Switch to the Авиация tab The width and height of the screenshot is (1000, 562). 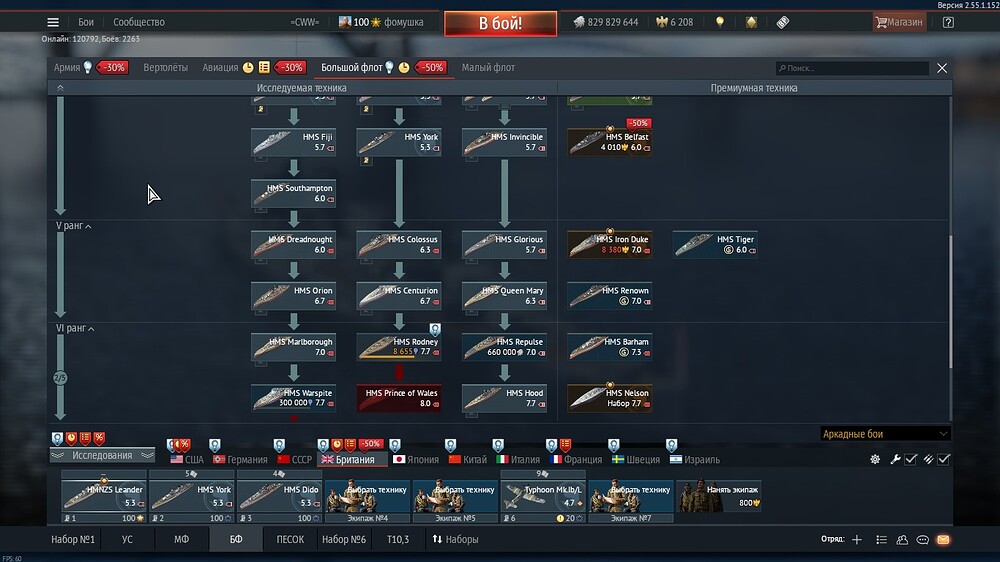pos(220,68)
